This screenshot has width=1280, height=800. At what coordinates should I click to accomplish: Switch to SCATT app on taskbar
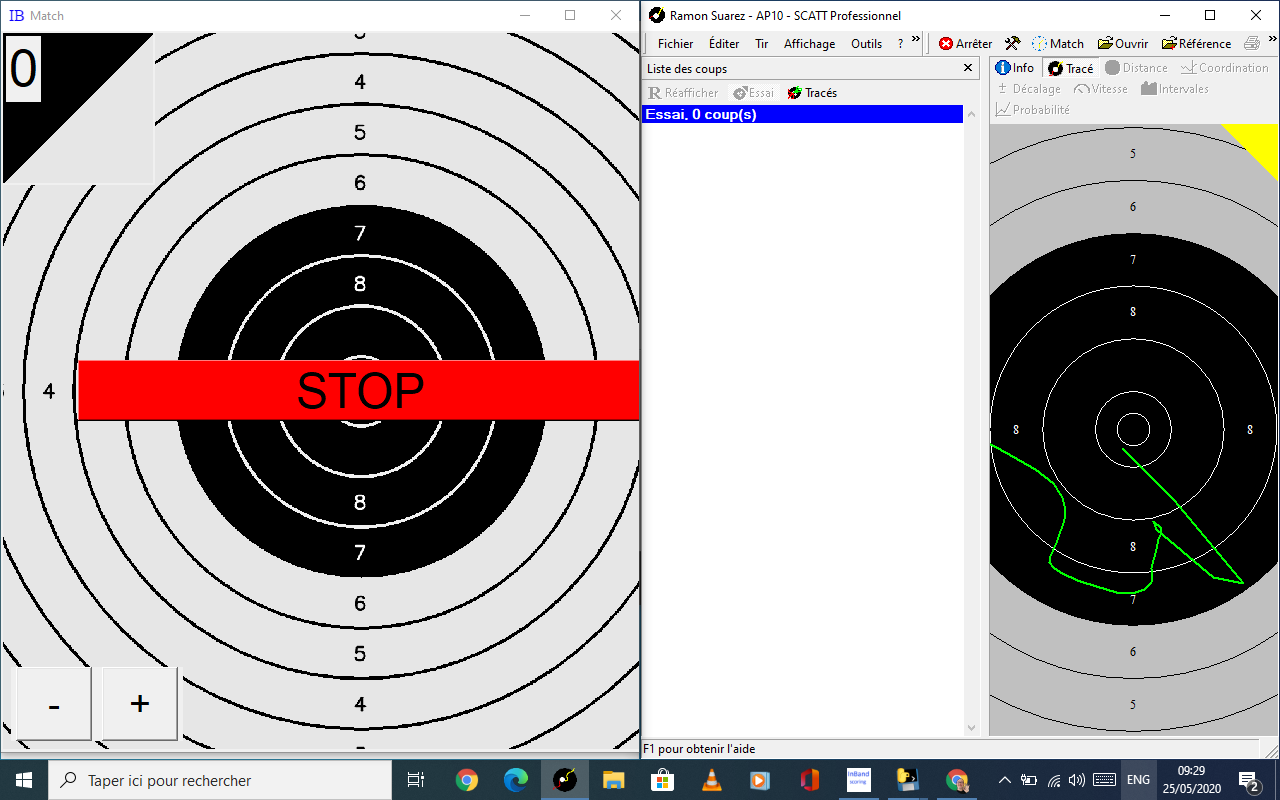[564, 780]
